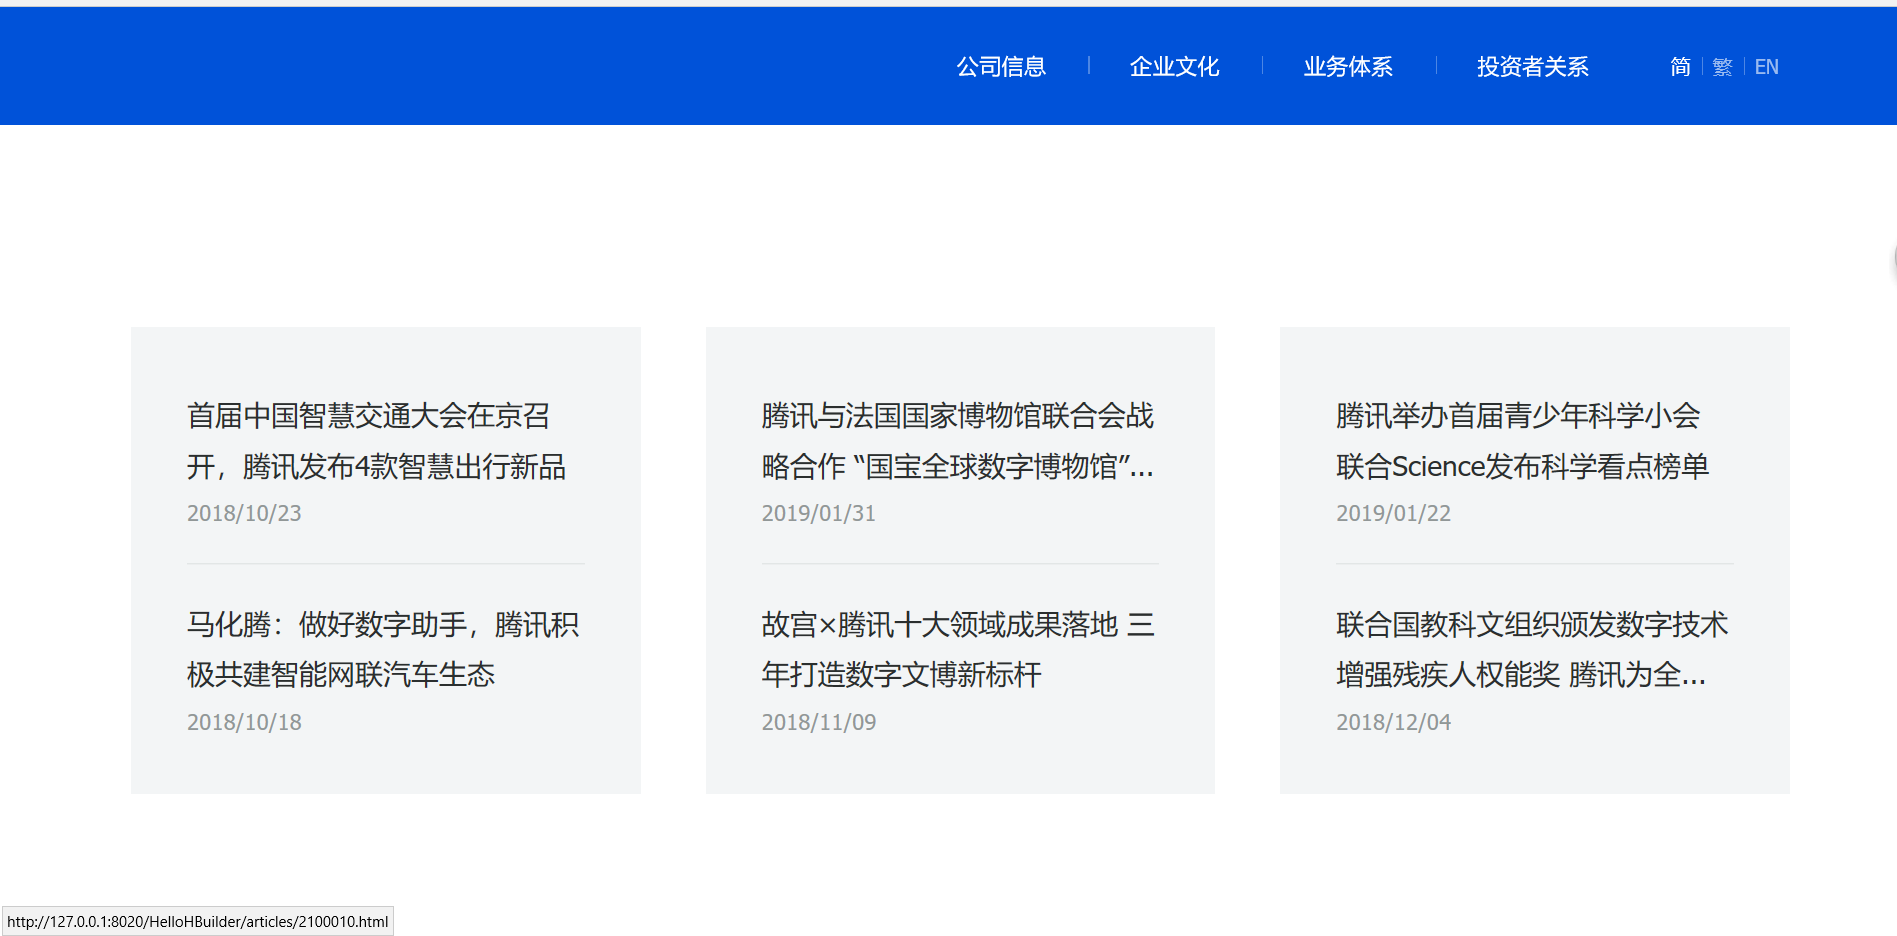Open article 腾讯与法国国家博物馆联合会战略合作

coord(958,441)
